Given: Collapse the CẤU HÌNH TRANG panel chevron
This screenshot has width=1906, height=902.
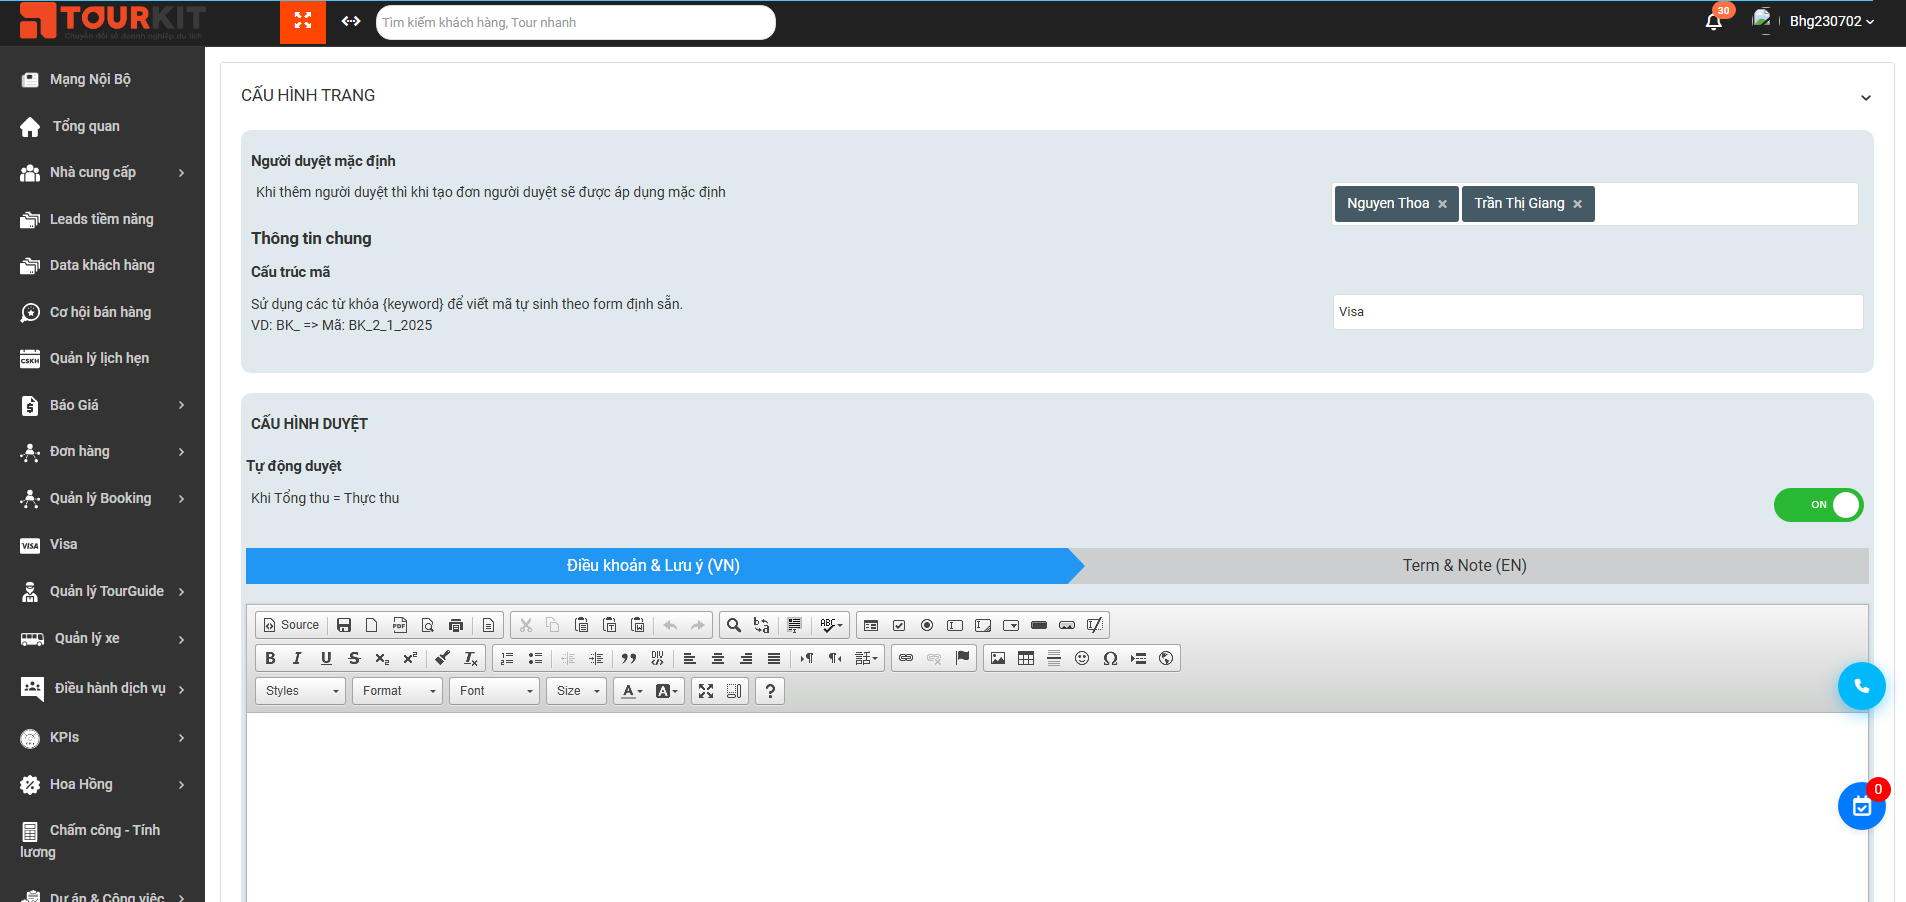Looking at the screenshot, I should [x=1866, y=97].
